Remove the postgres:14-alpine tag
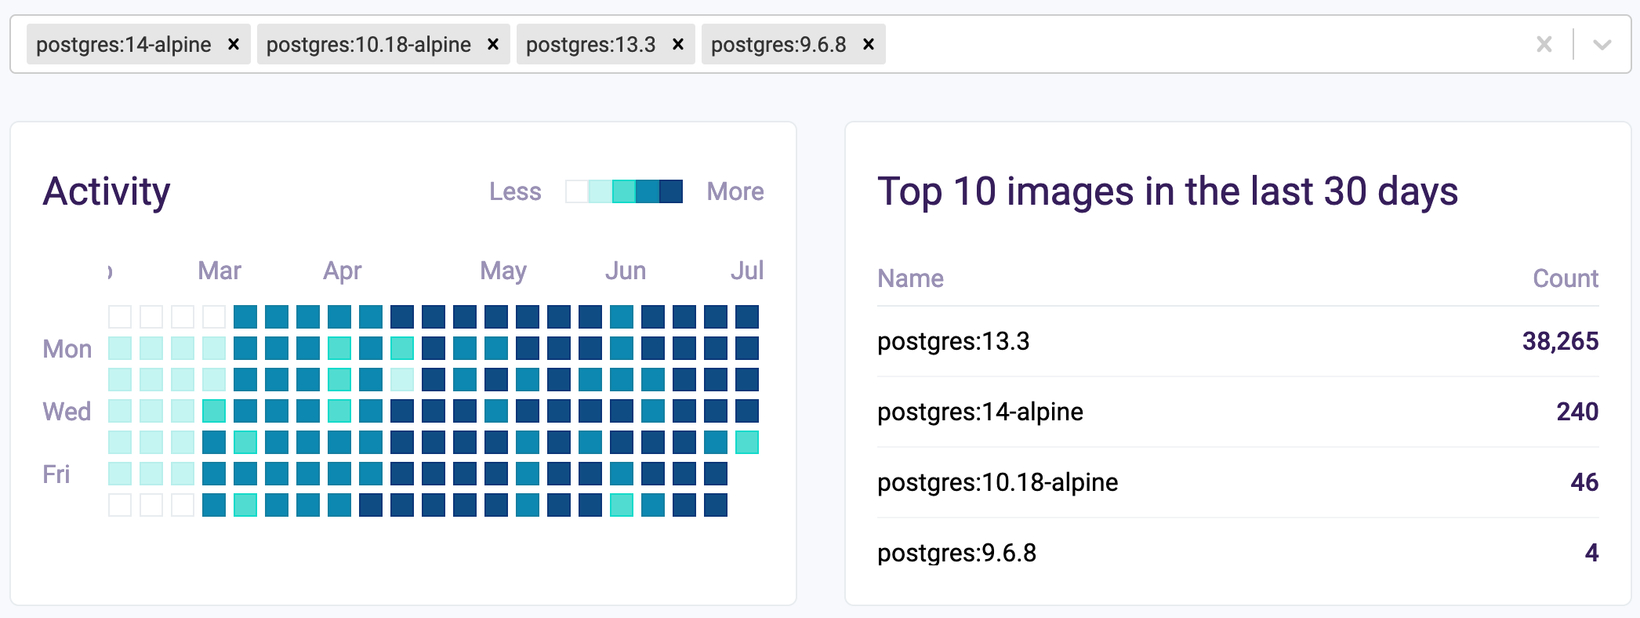Viewport: 1640px width, 618px height. 233,44
